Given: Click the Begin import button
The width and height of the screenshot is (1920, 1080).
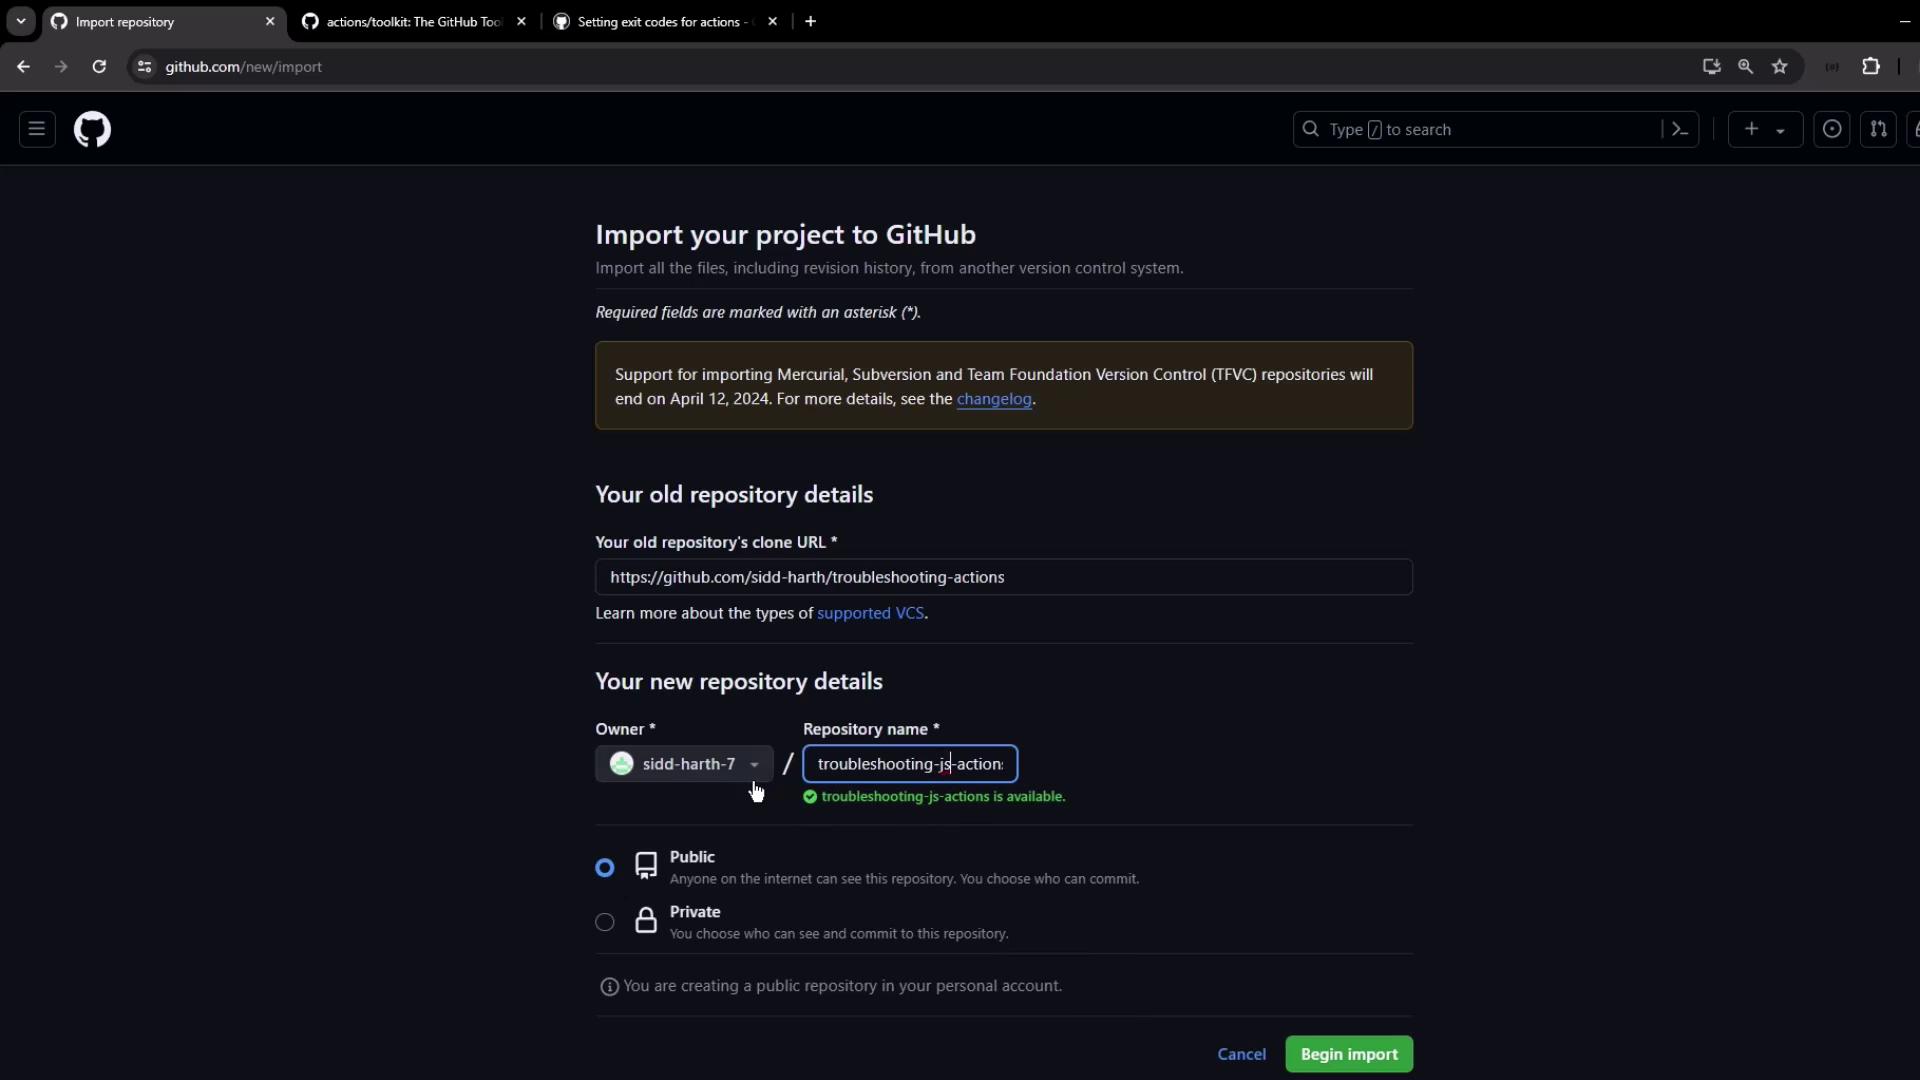Looking at the screenshot, I should coord(1348,1054).
